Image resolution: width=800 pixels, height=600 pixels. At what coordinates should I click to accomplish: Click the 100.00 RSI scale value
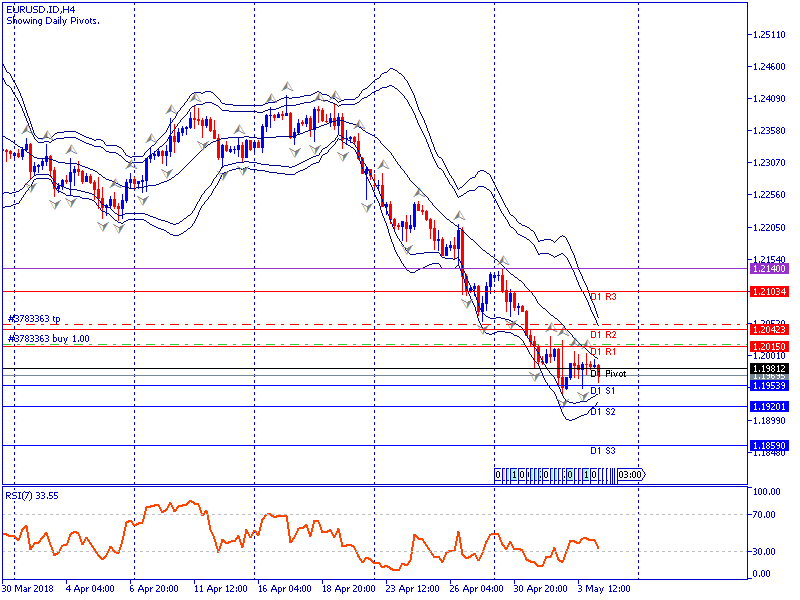(767, 491)
